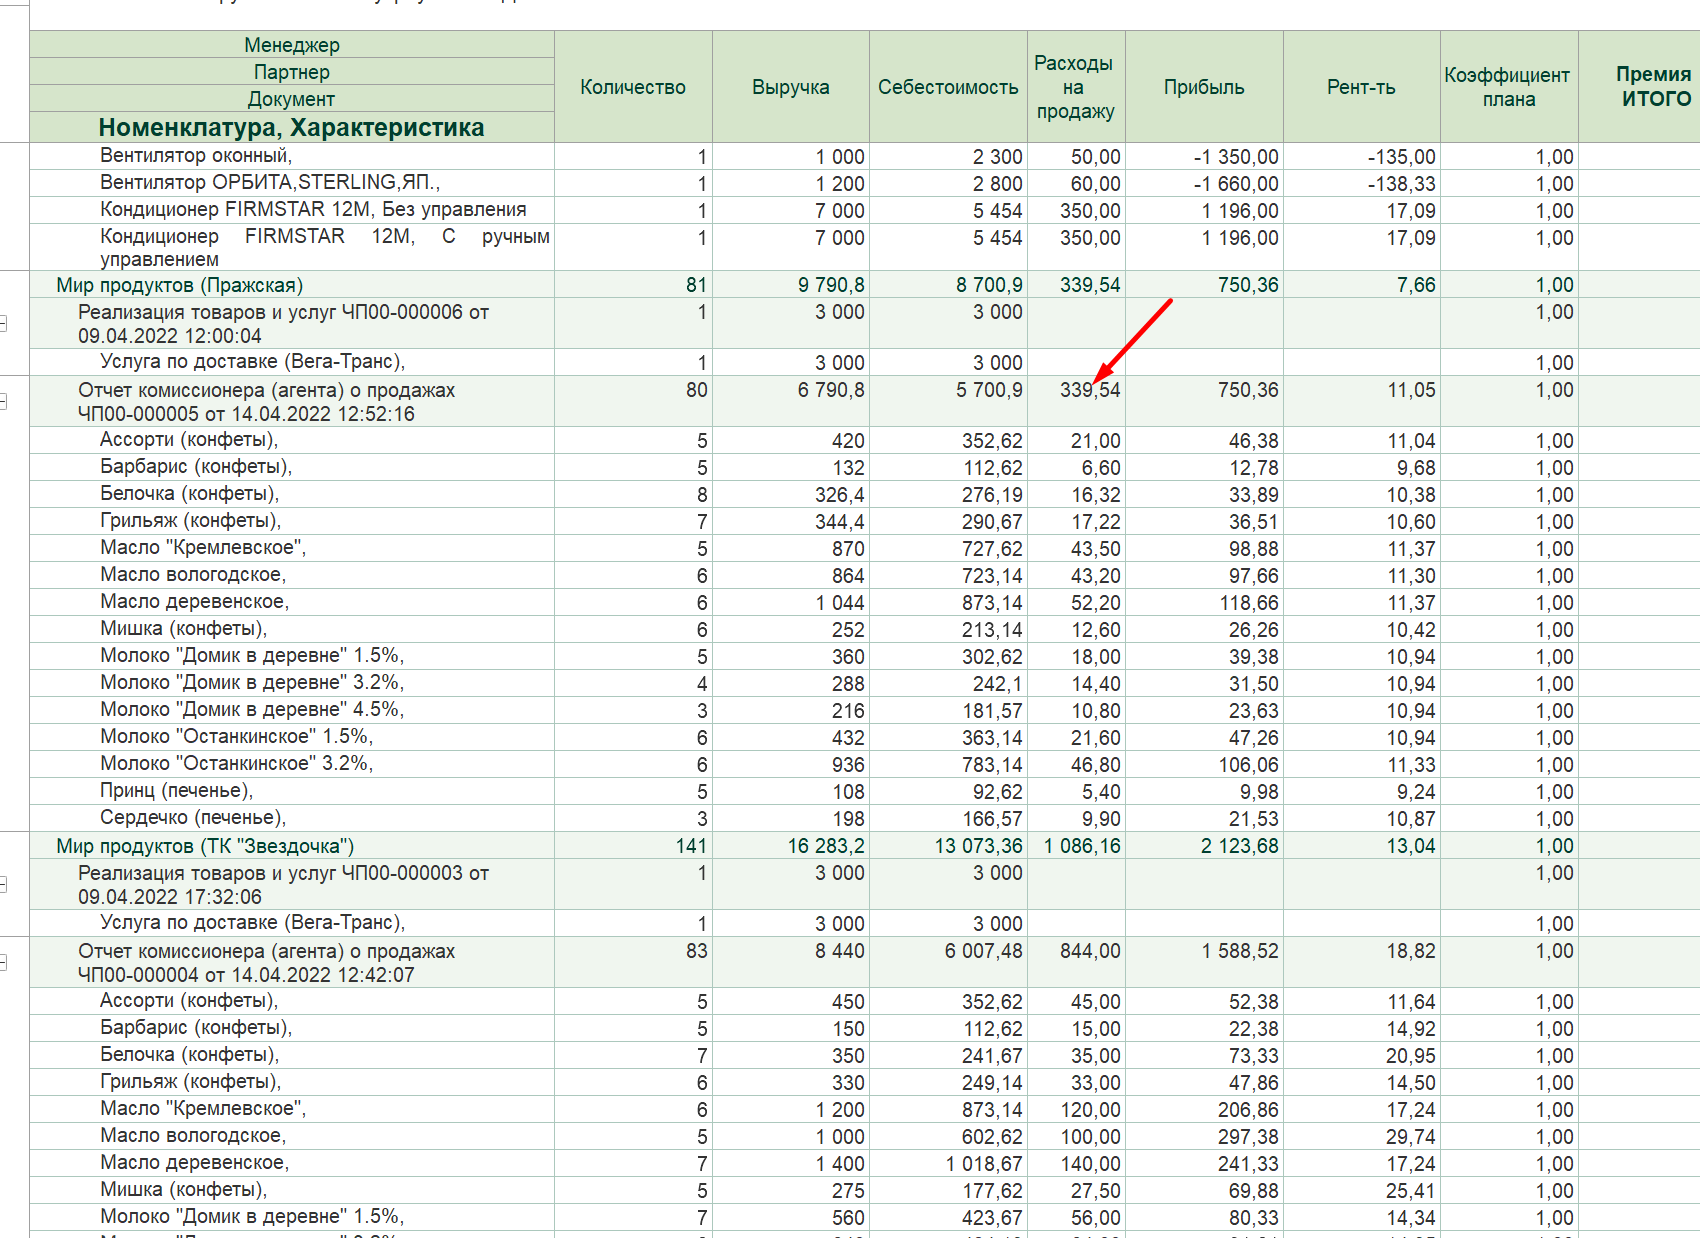Image resolution: width=1700 pixels, height=1238 pixels.
Task: Click the Коэффициент плана header
Action: (x=1509, y=87)
